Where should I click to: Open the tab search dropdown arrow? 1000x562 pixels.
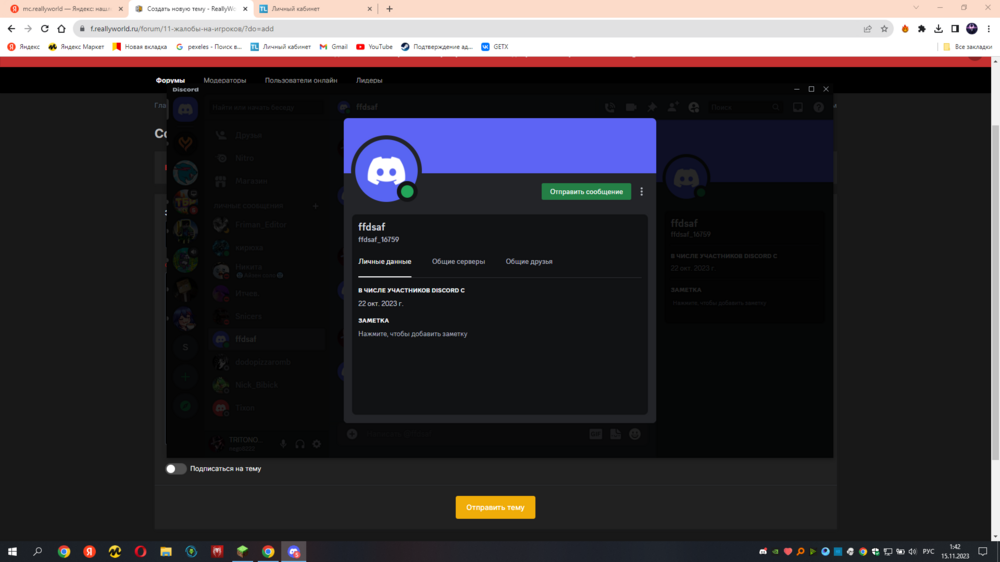click(x=916, y=8)
